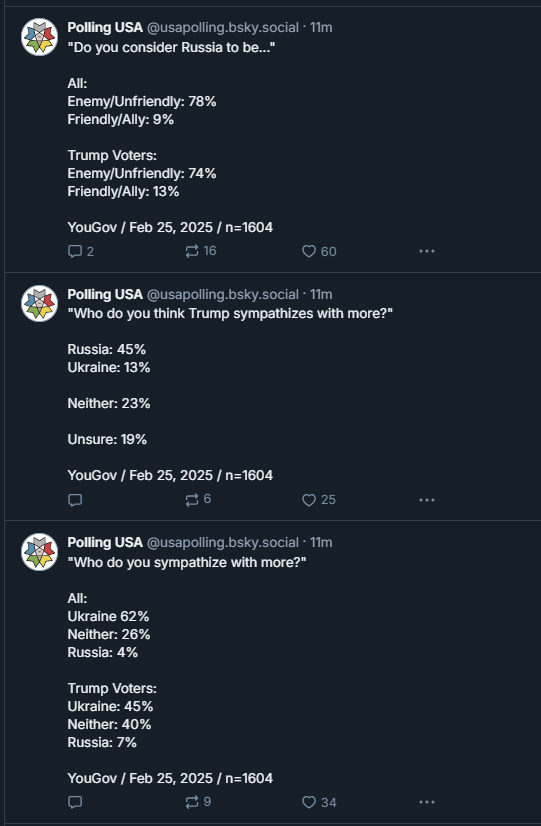Screen dimensions: 541x826
Task: Repost the post with 9 reposts
Action: tap(198, 802)
